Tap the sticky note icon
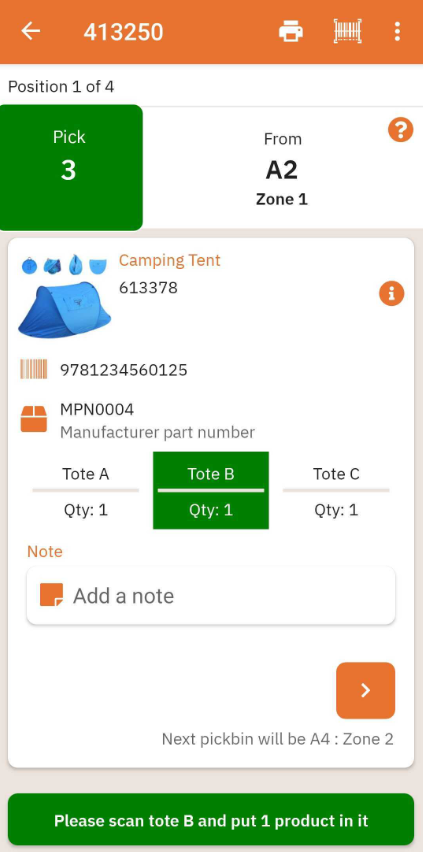Screen dimensions: 423x852 (52, 595)
